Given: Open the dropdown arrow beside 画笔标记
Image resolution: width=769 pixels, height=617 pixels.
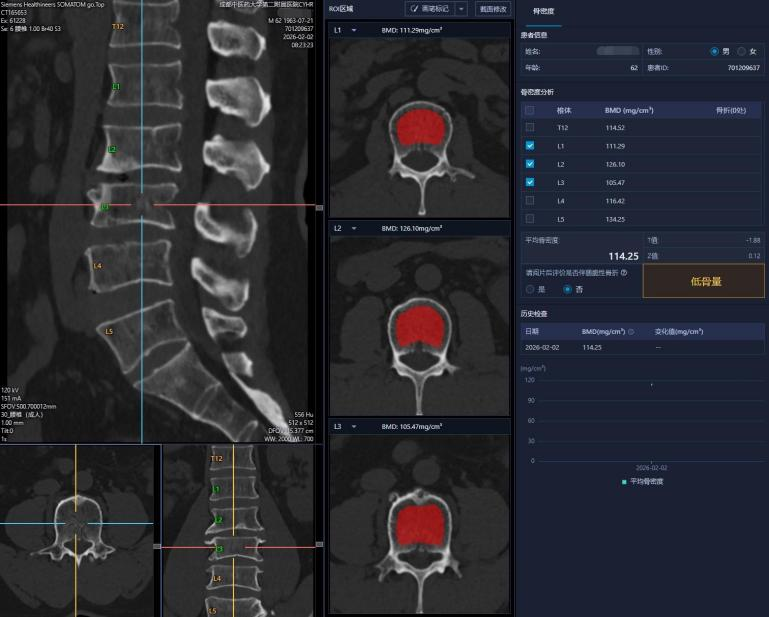Looking at the screenshot, I should [x=461, y=9].
